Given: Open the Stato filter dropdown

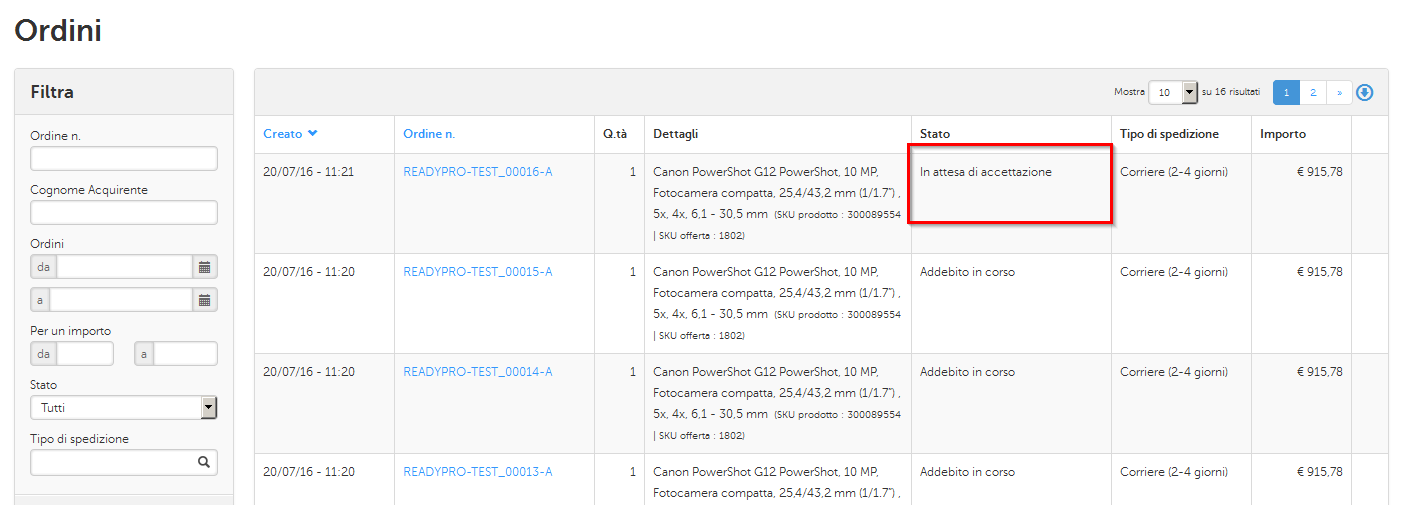Looking at the screenshot, I should pyautogui.click(x=124, y=407).
